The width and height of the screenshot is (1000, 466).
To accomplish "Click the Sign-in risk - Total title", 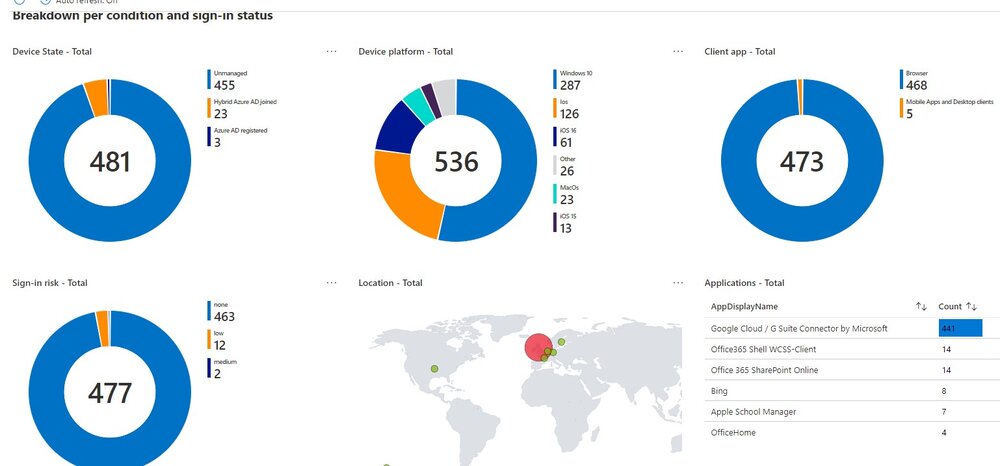I will tap(50, 283).
